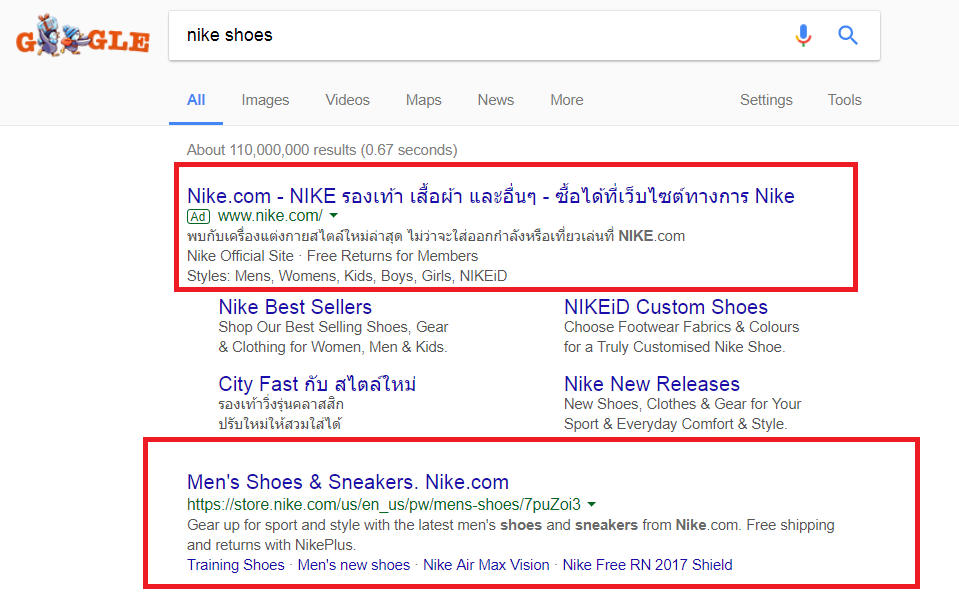Open the Nike.com ad headline link

coord(490,195)
